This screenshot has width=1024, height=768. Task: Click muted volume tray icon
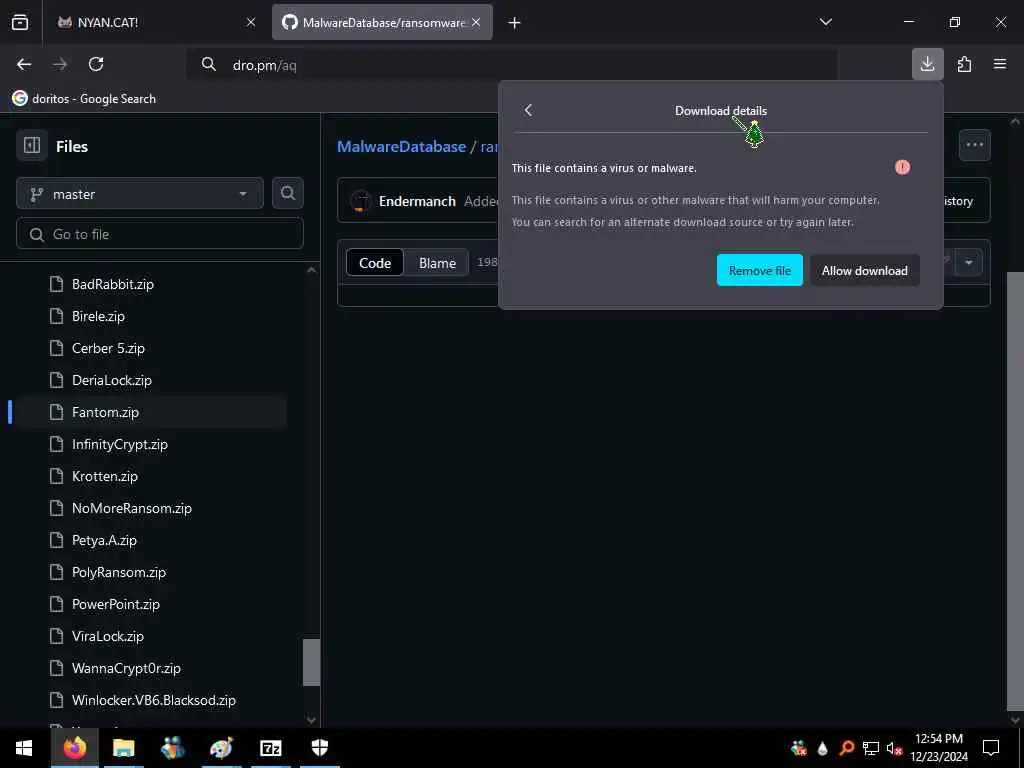(895, 748)
